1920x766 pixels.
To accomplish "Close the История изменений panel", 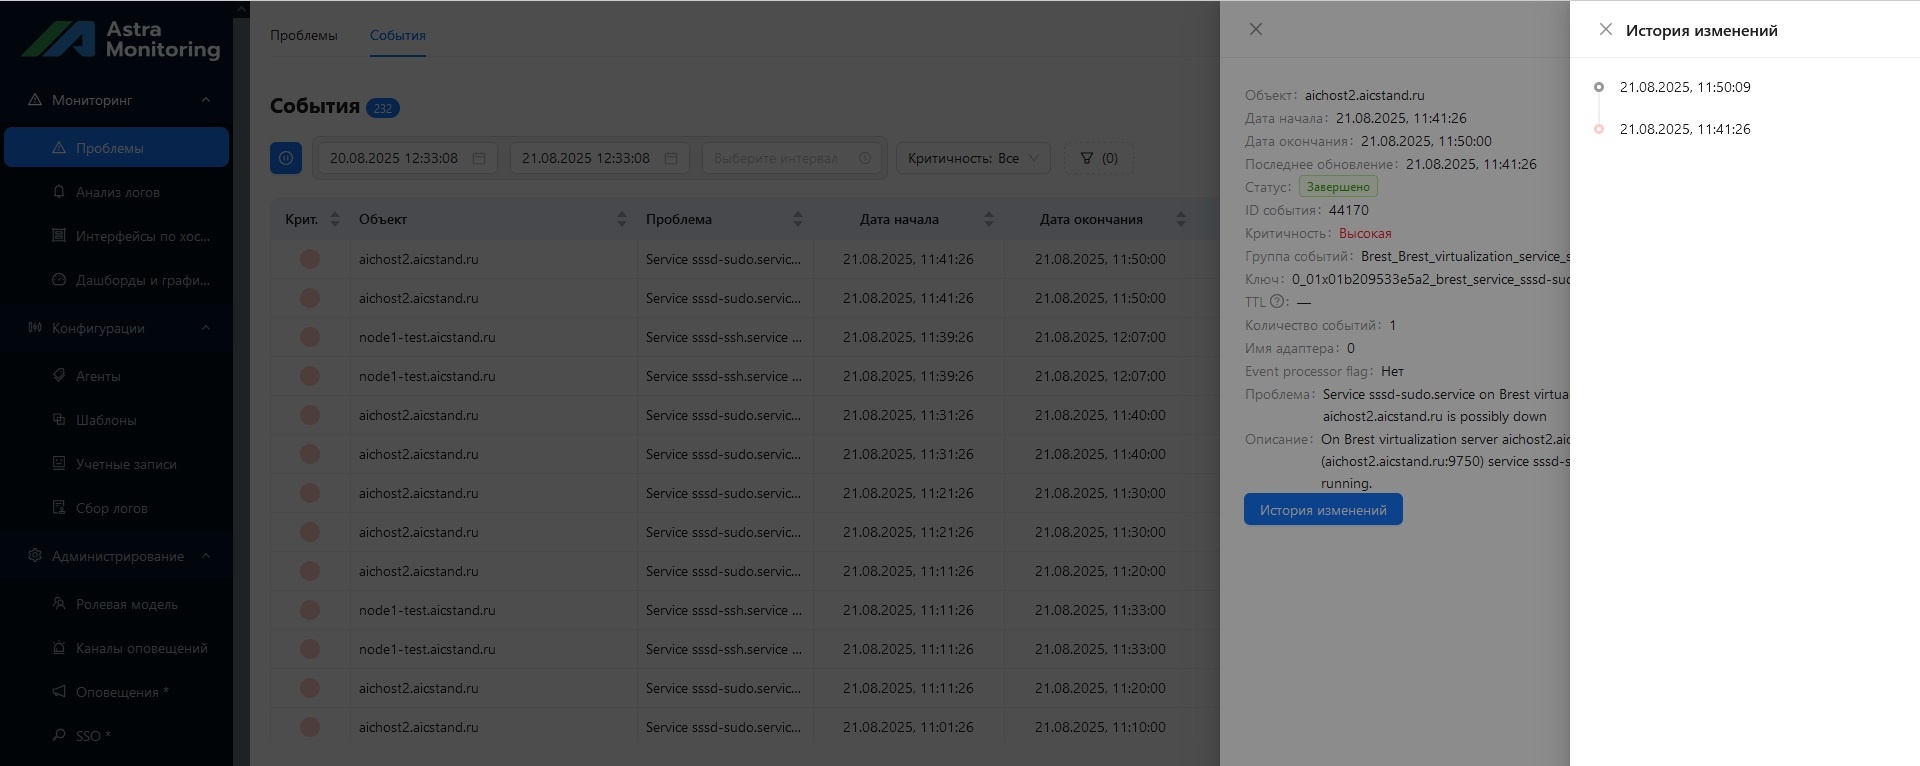I will click(x=1605, y=30).
